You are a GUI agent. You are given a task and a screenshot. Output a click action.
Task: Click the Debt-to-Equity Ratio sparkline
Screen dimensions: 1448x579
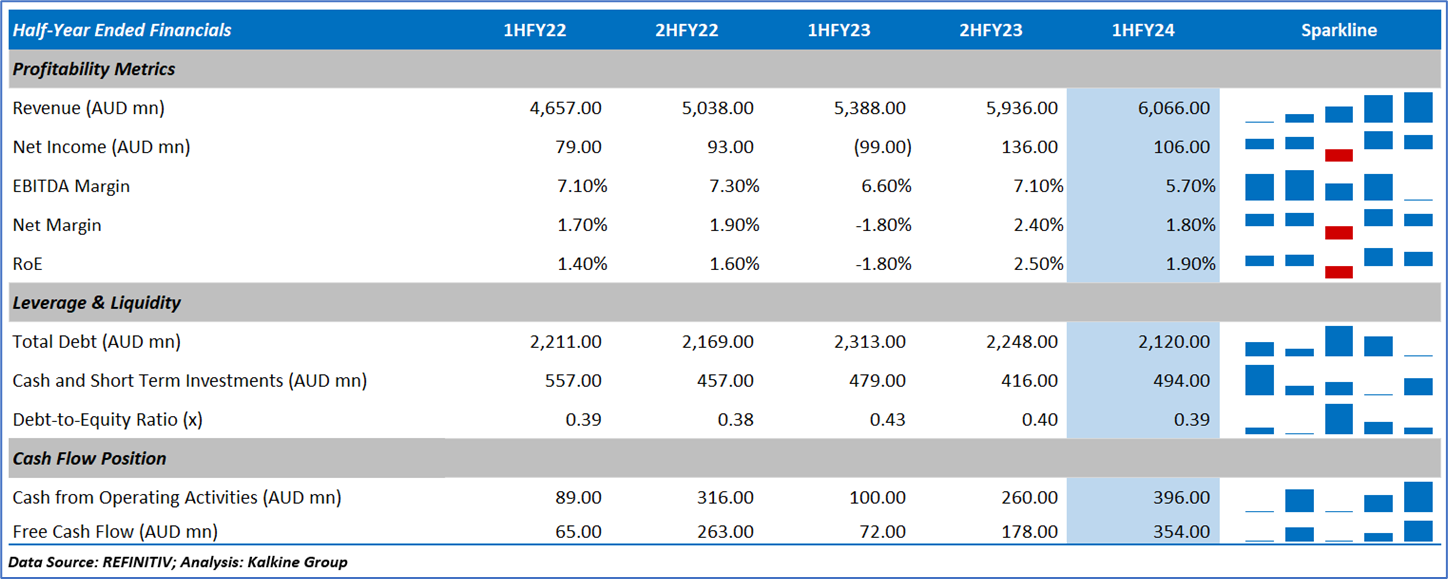click(1338, 419)
